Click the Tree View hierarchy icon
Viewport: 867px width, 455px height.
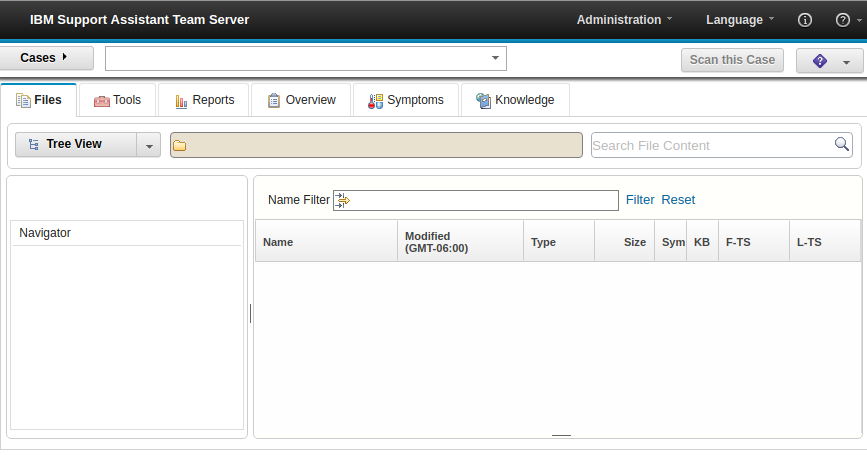tap(34, 144)
